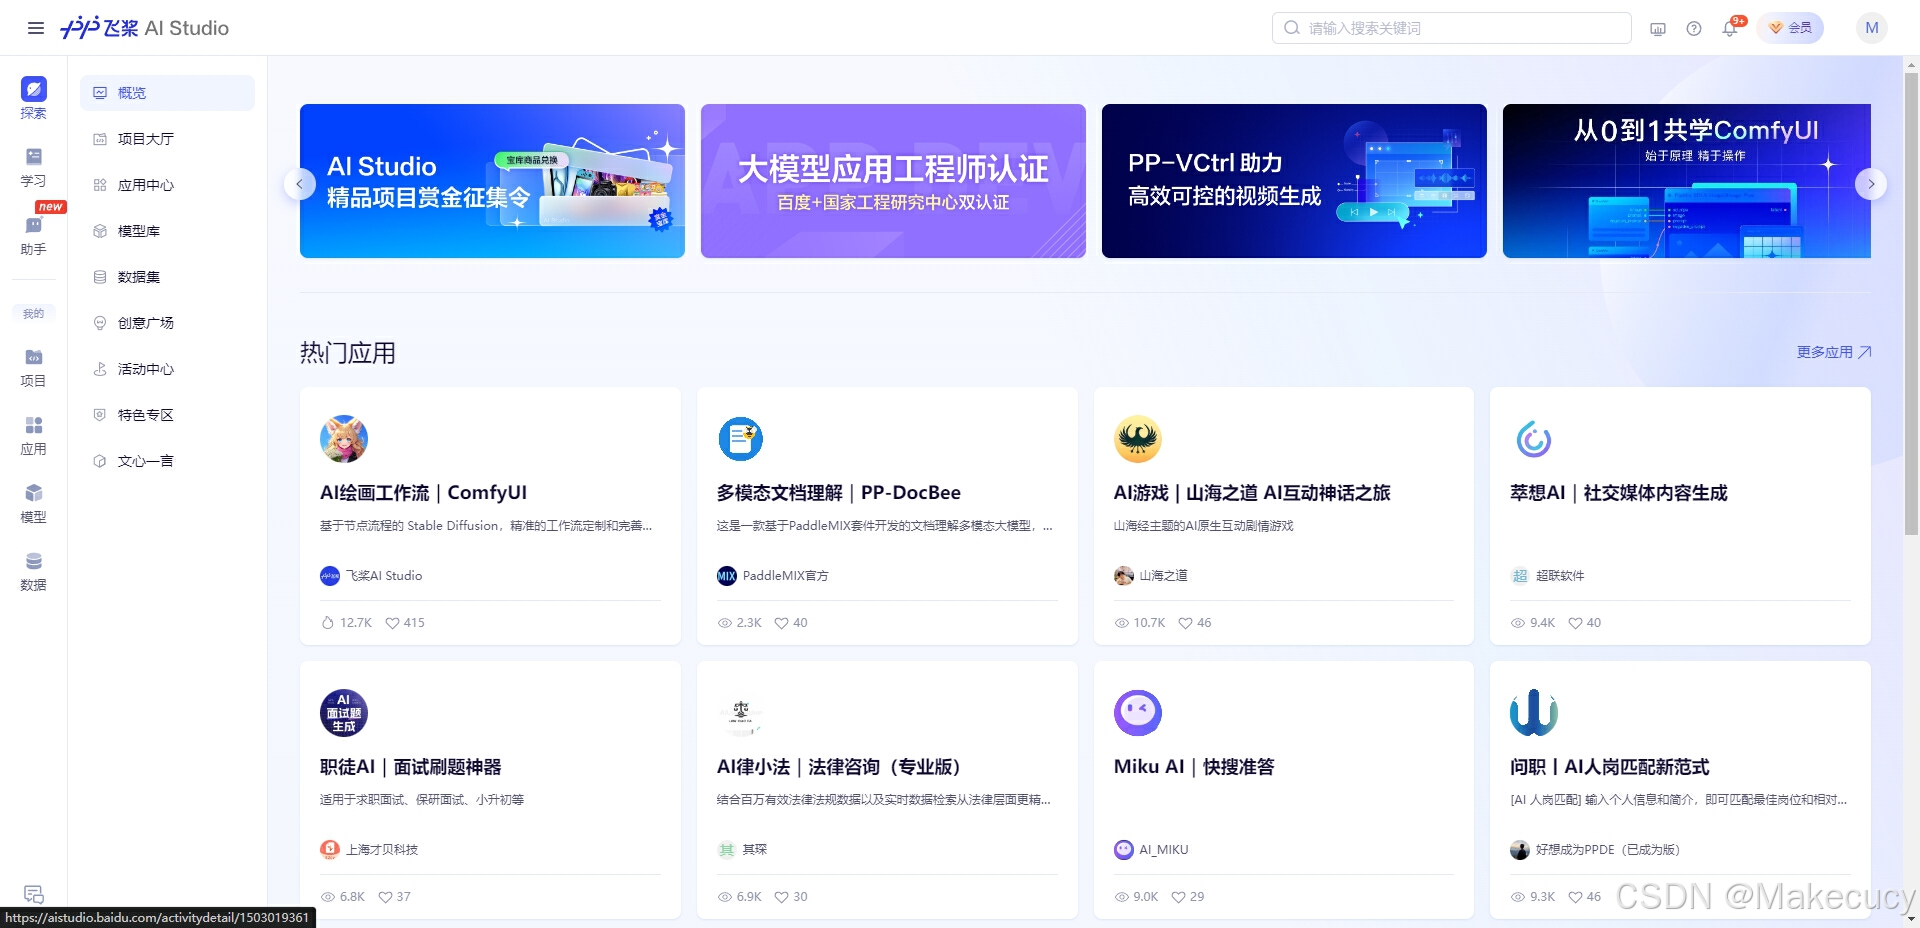Viewport: 1920px width, 928px height.
Task: Click the heart icon on PP-DocBee card
Action: pyautogui.click(x=781, y=623)
